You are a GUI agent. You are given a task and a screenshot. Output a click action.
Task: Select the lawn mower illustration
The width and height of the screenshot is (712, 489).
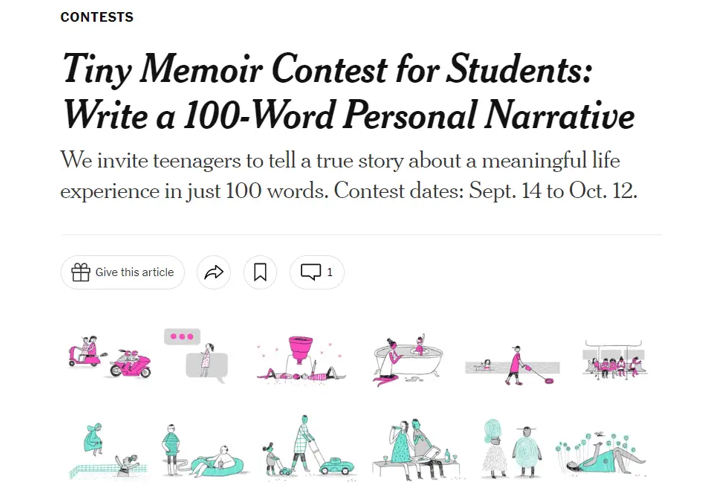pyautogui.click(x=308, y=446)
